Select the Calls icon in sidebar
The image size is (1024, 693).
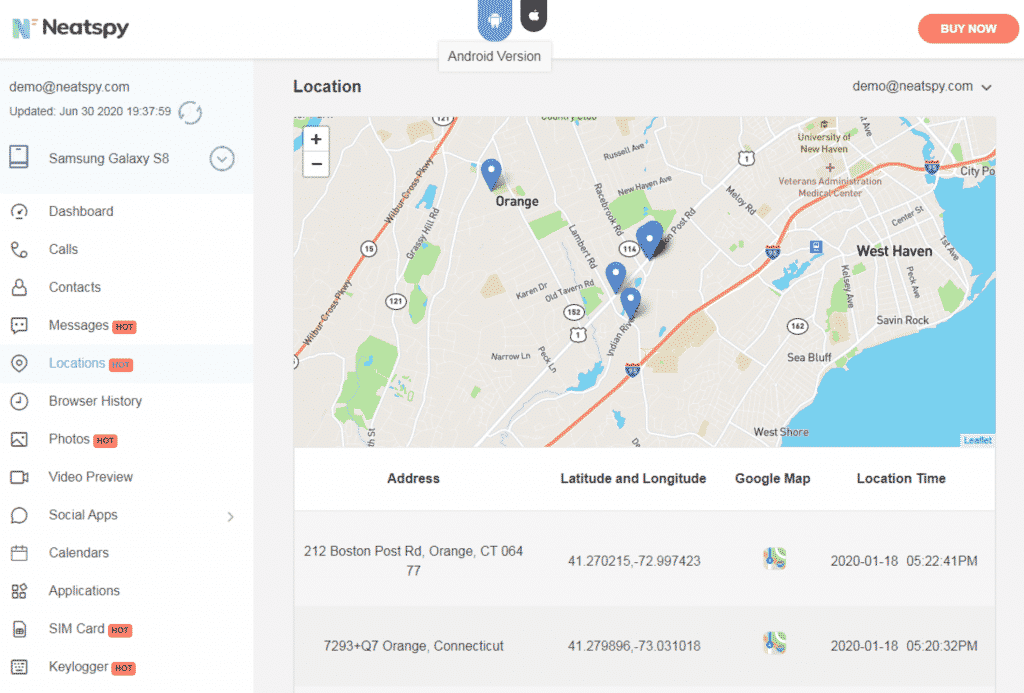tap(65, 249)
